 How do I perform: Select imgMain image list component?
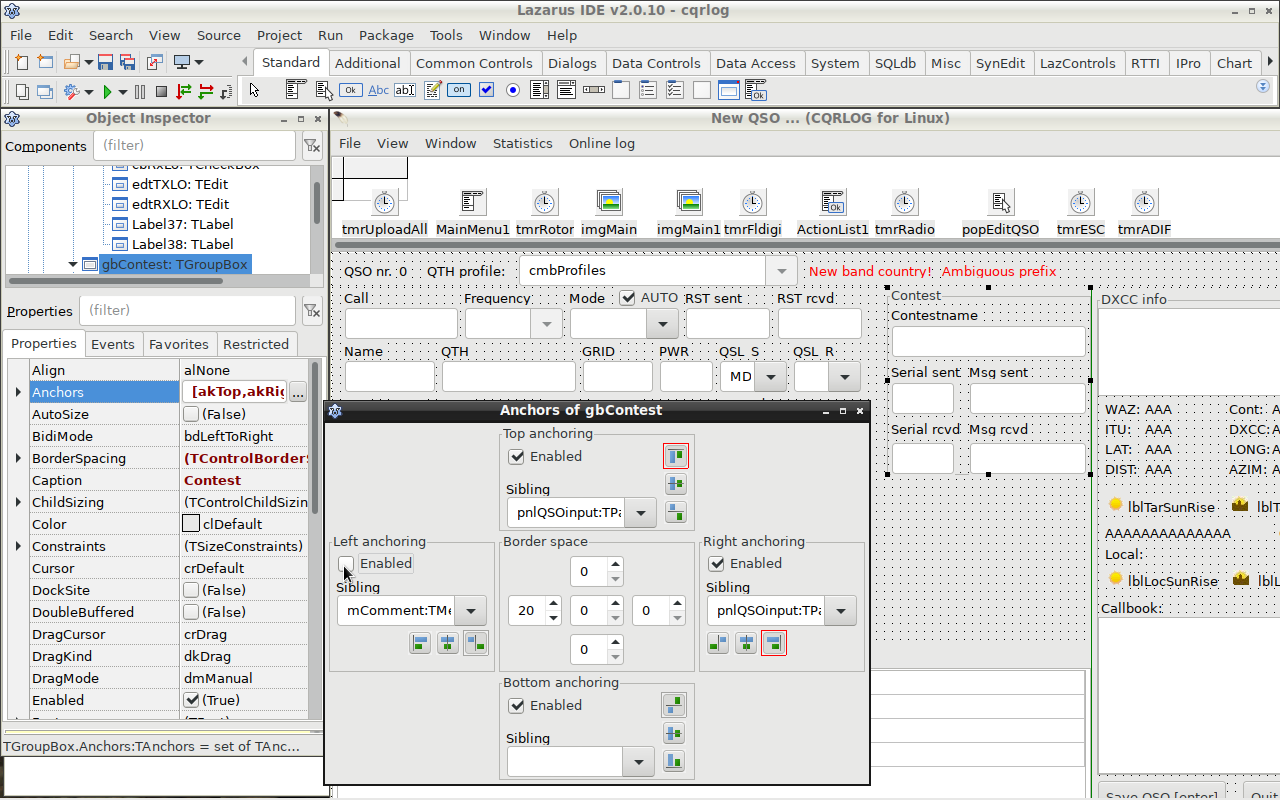609,203
